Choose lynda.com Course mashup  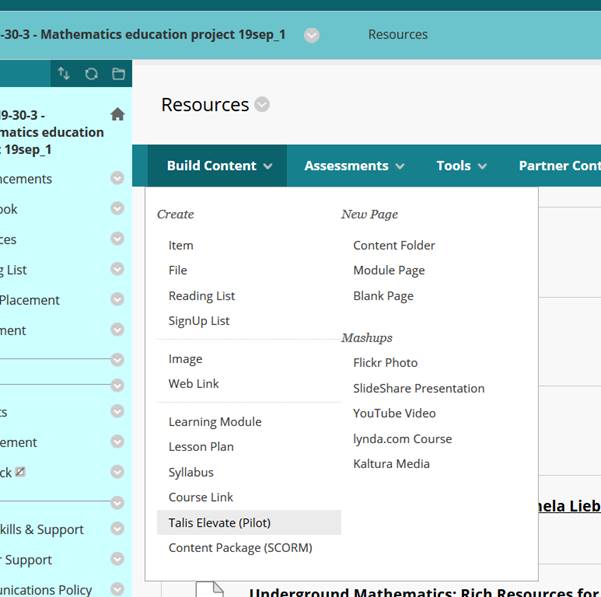click(x=402, y=439)
